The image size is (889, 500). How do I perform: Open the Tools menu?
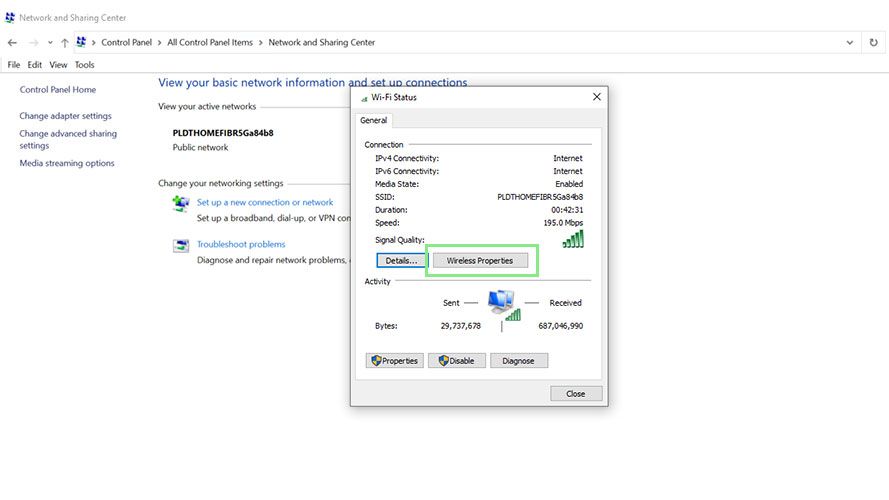click(84, 65)
